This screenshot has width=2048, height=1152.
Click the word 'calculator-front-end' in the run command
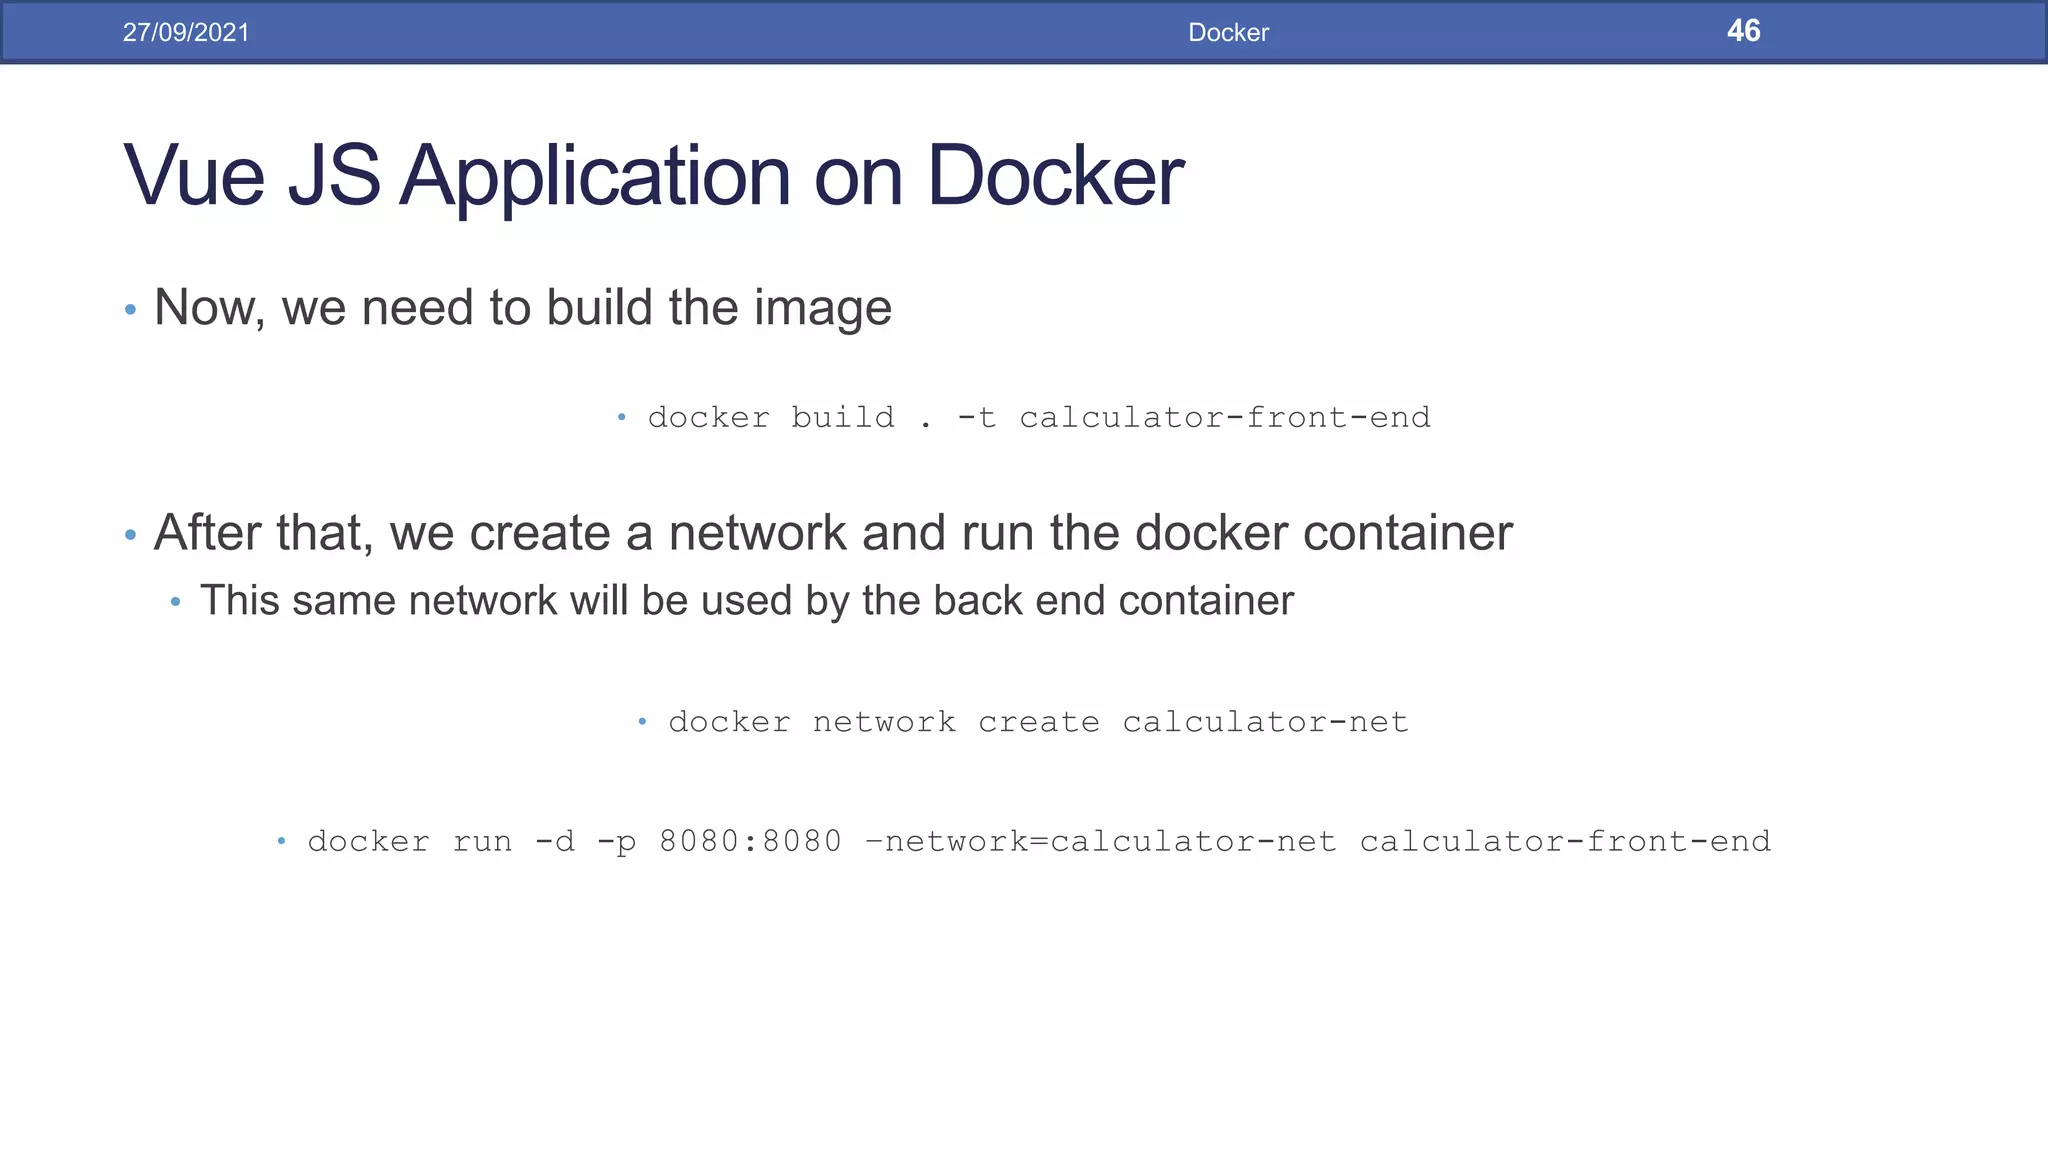[x=1565, y=841]
